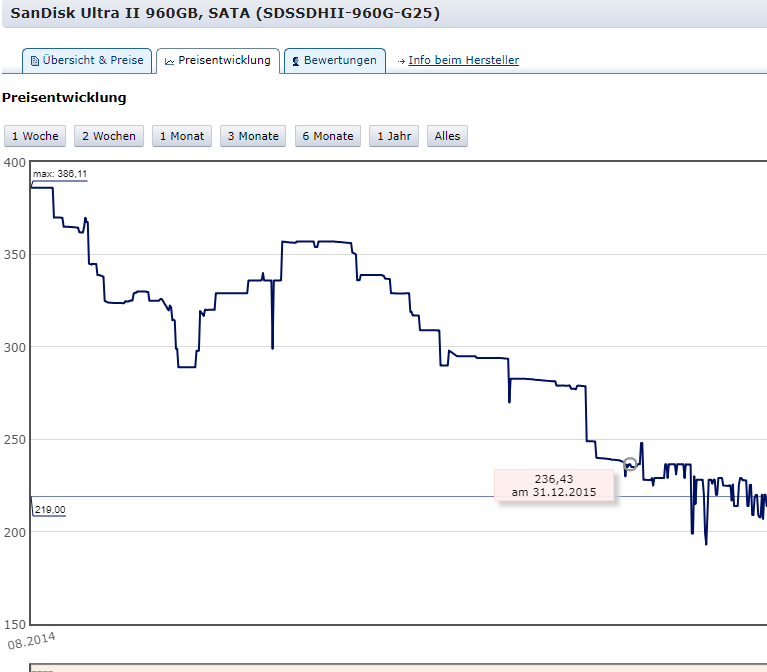The image size is (767, 672).
Task: Switch to the Preisentwicklung tab
Action: 218,61
